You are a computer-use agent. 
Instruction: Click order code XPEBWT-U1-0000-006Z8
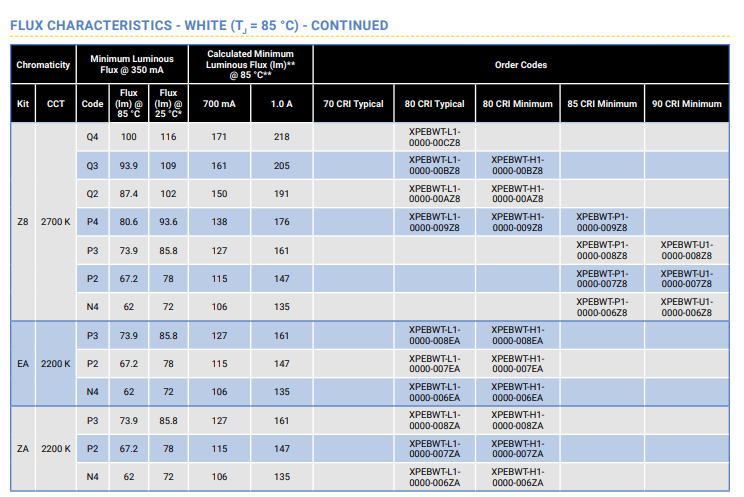tap(687, 307)
